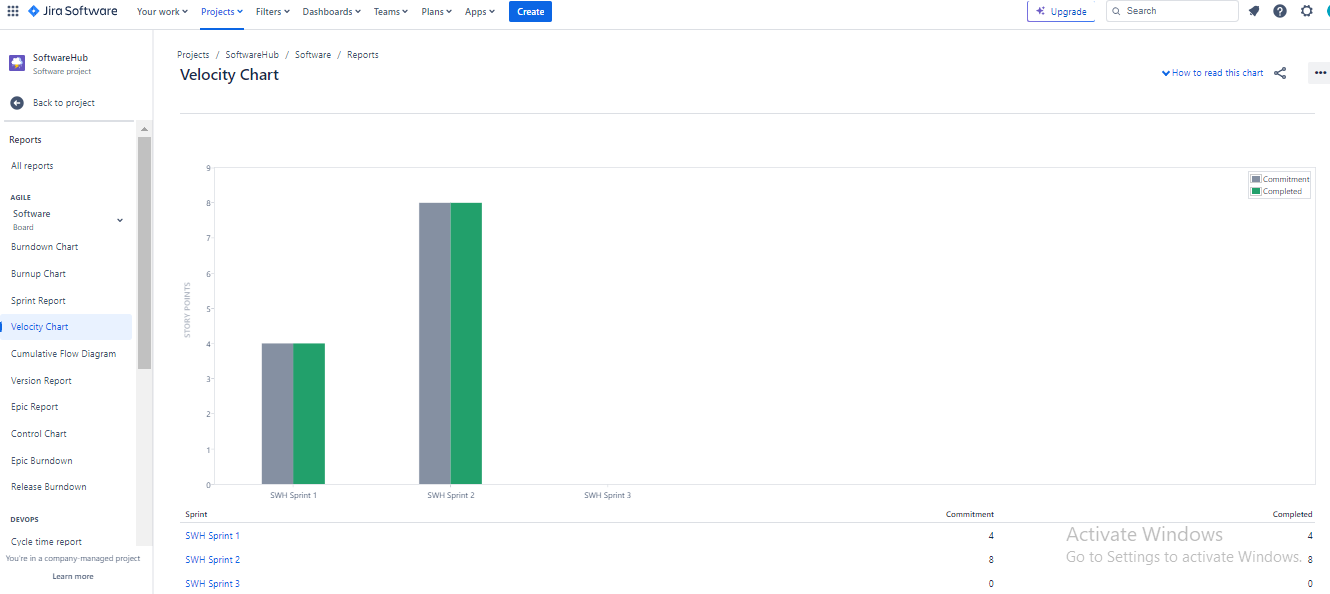Click the Software breadcrumb link
The image size is (1330, 594).
tap(313, 55)
